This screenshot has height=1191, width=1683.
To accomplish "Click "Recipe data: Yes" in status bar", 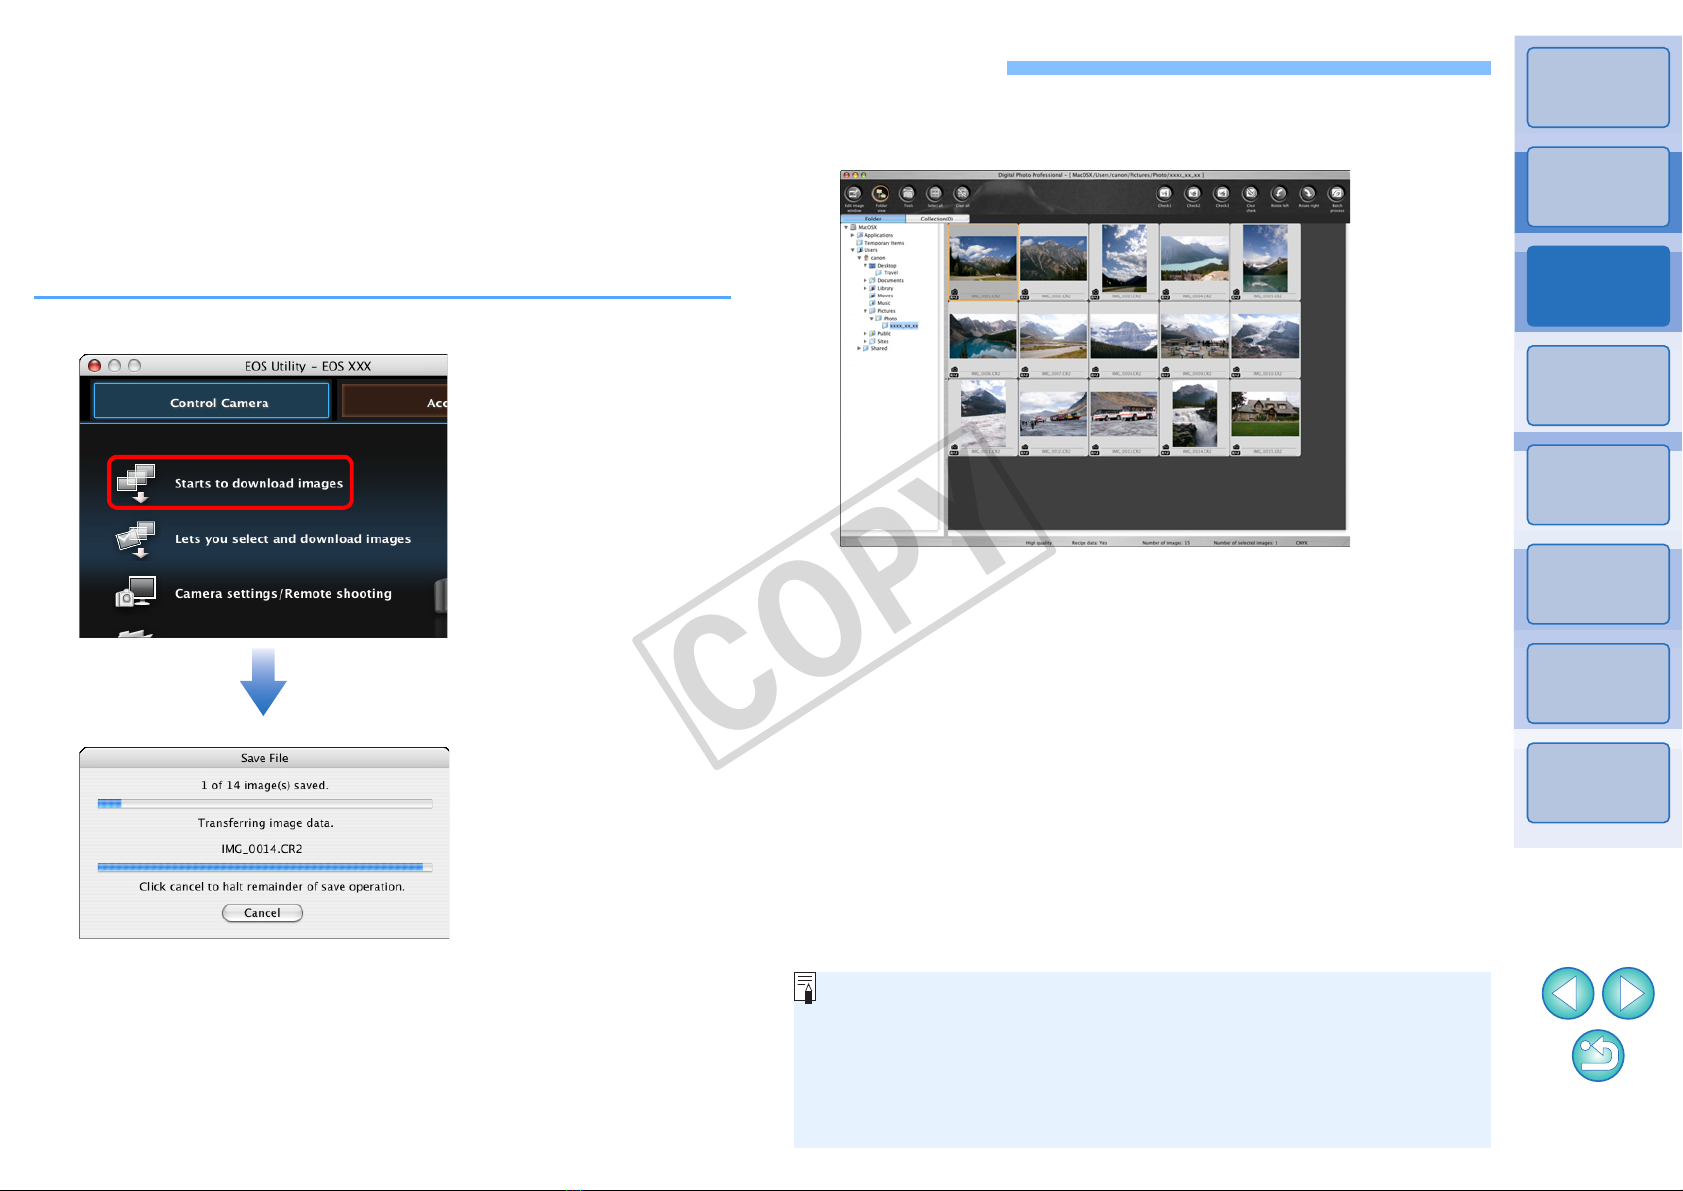I will 1089,543.
